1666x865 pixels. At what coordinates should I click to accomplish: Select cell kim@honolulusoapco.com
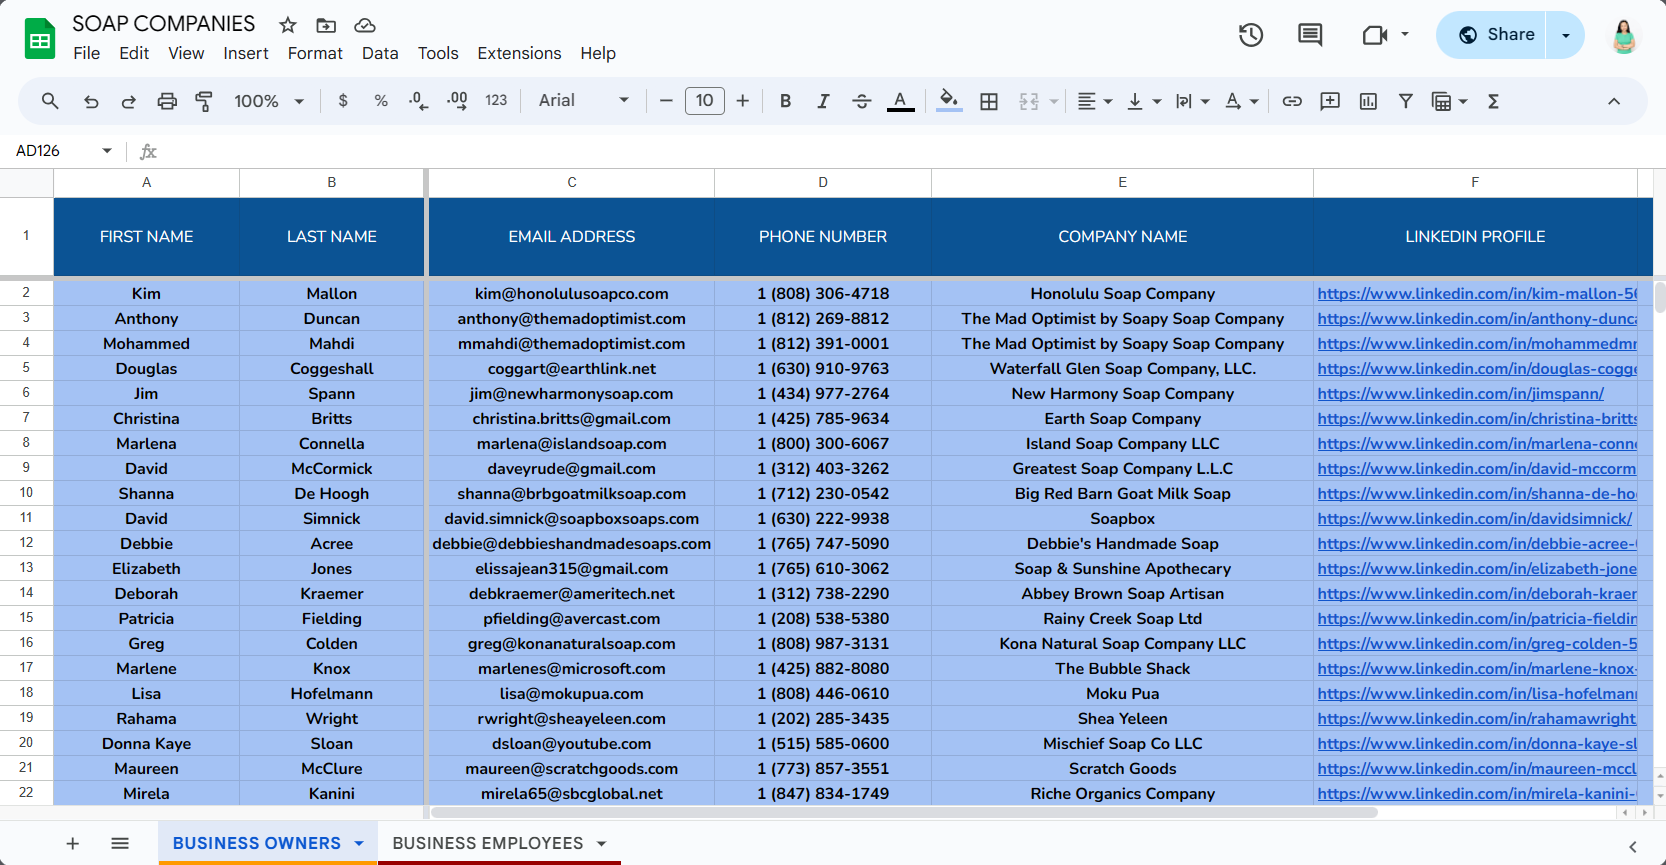pyautogui.click(x=572, y=293)
